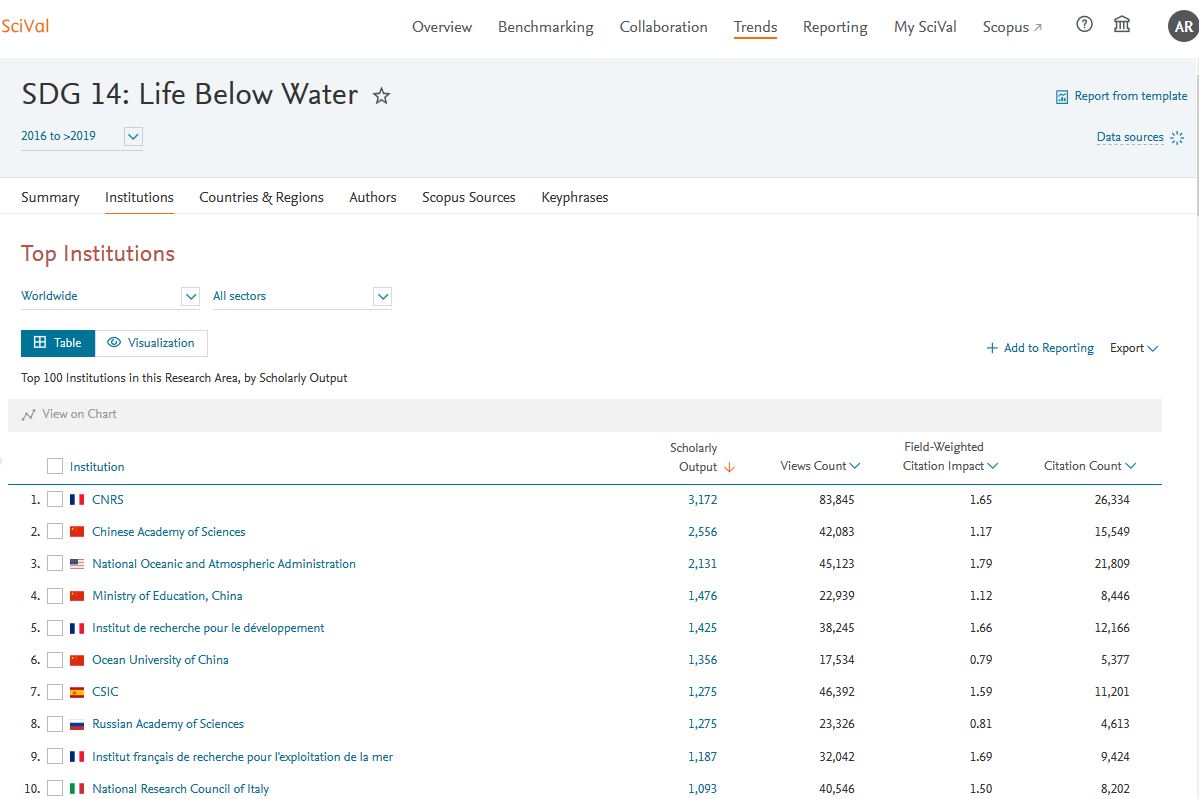Open the institution building icon
1199x799 pixels.
pos(1122,25)
